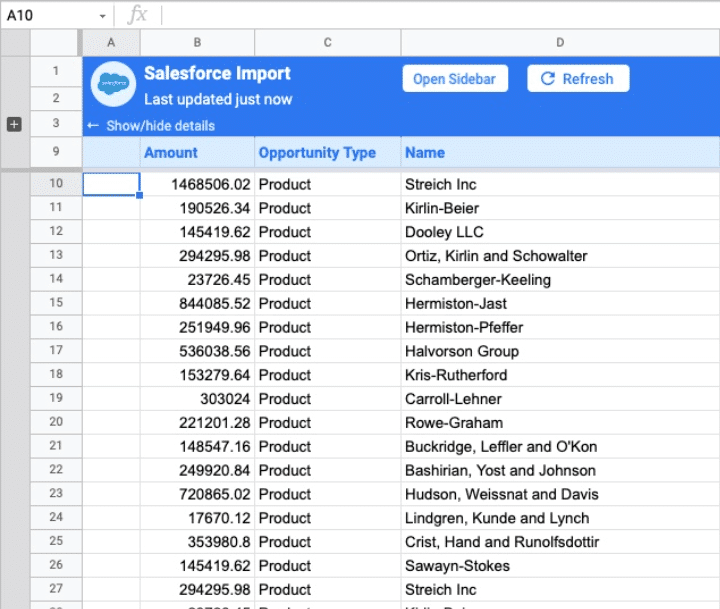The width and height of the screenshot is (720, 609).
Task: Click amount cell 153279.64
Action: pyautogui.click(x=197, y=375)
